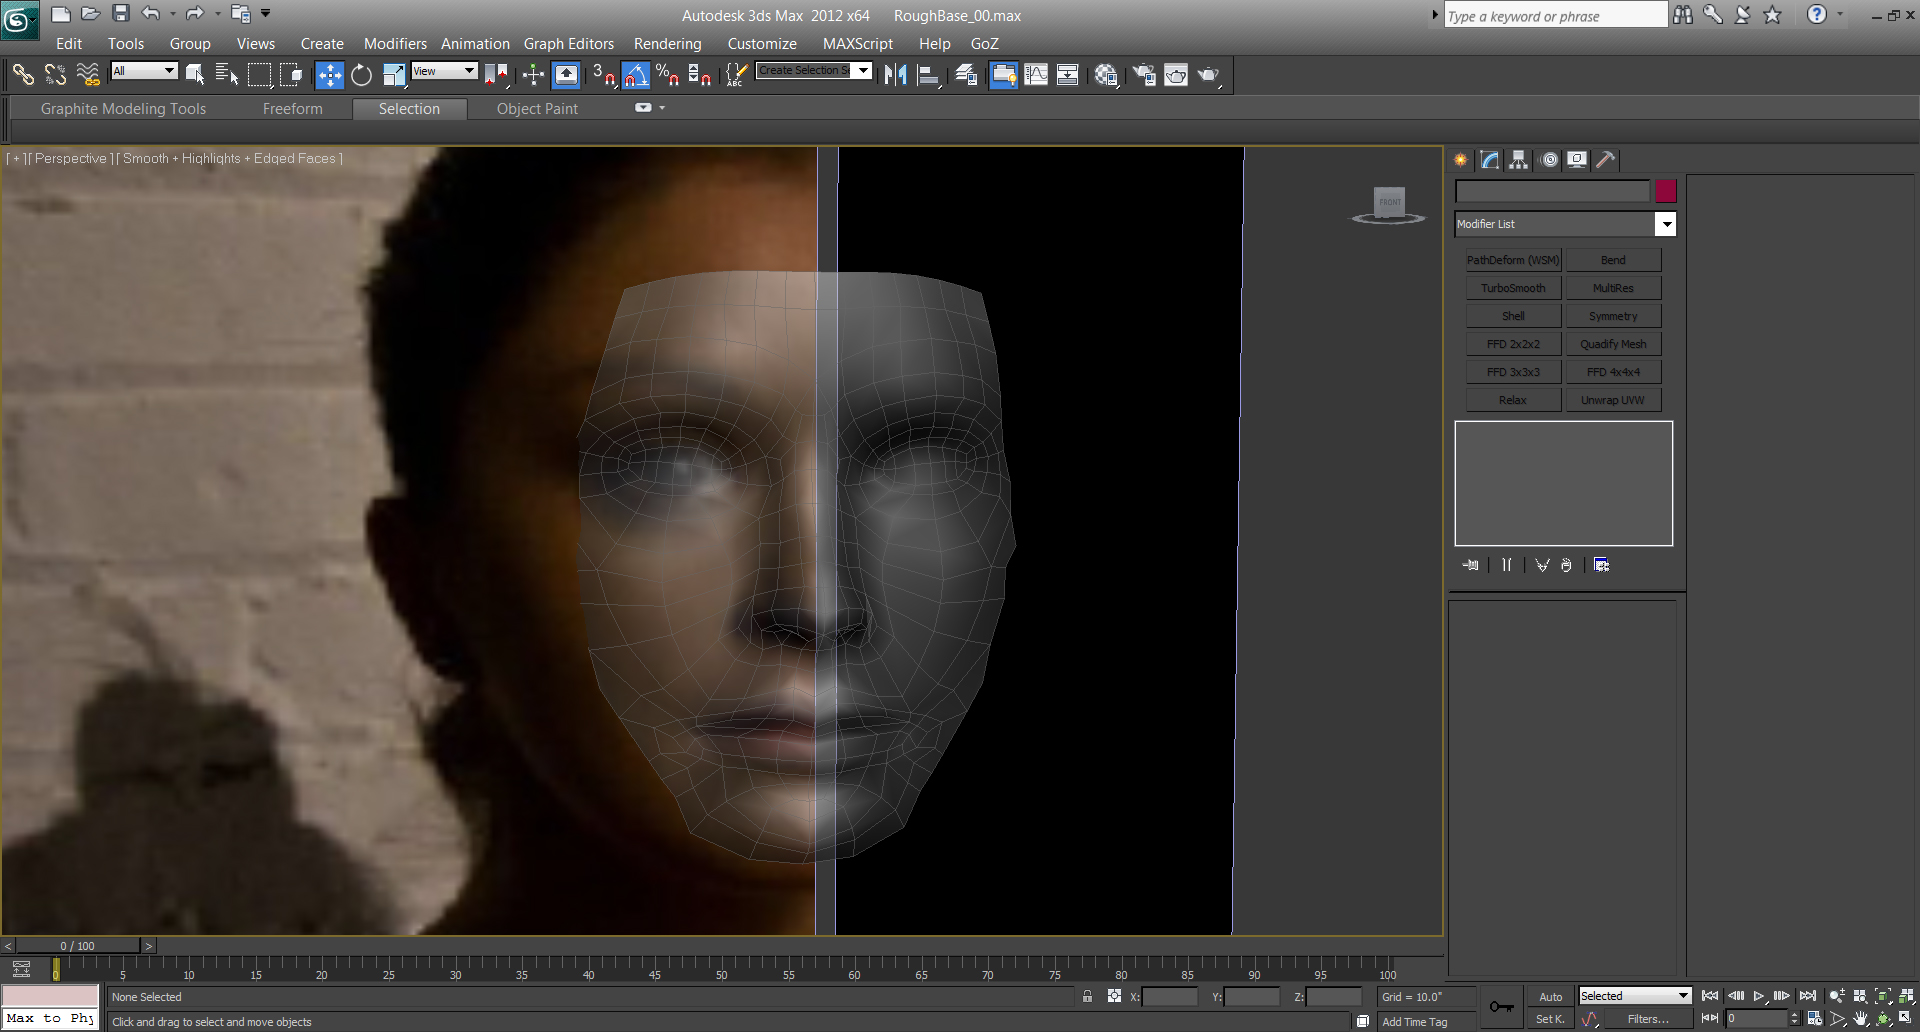
Task: Open Select by Name dialog
Action: pyautogui.click(x=227, y=75)
